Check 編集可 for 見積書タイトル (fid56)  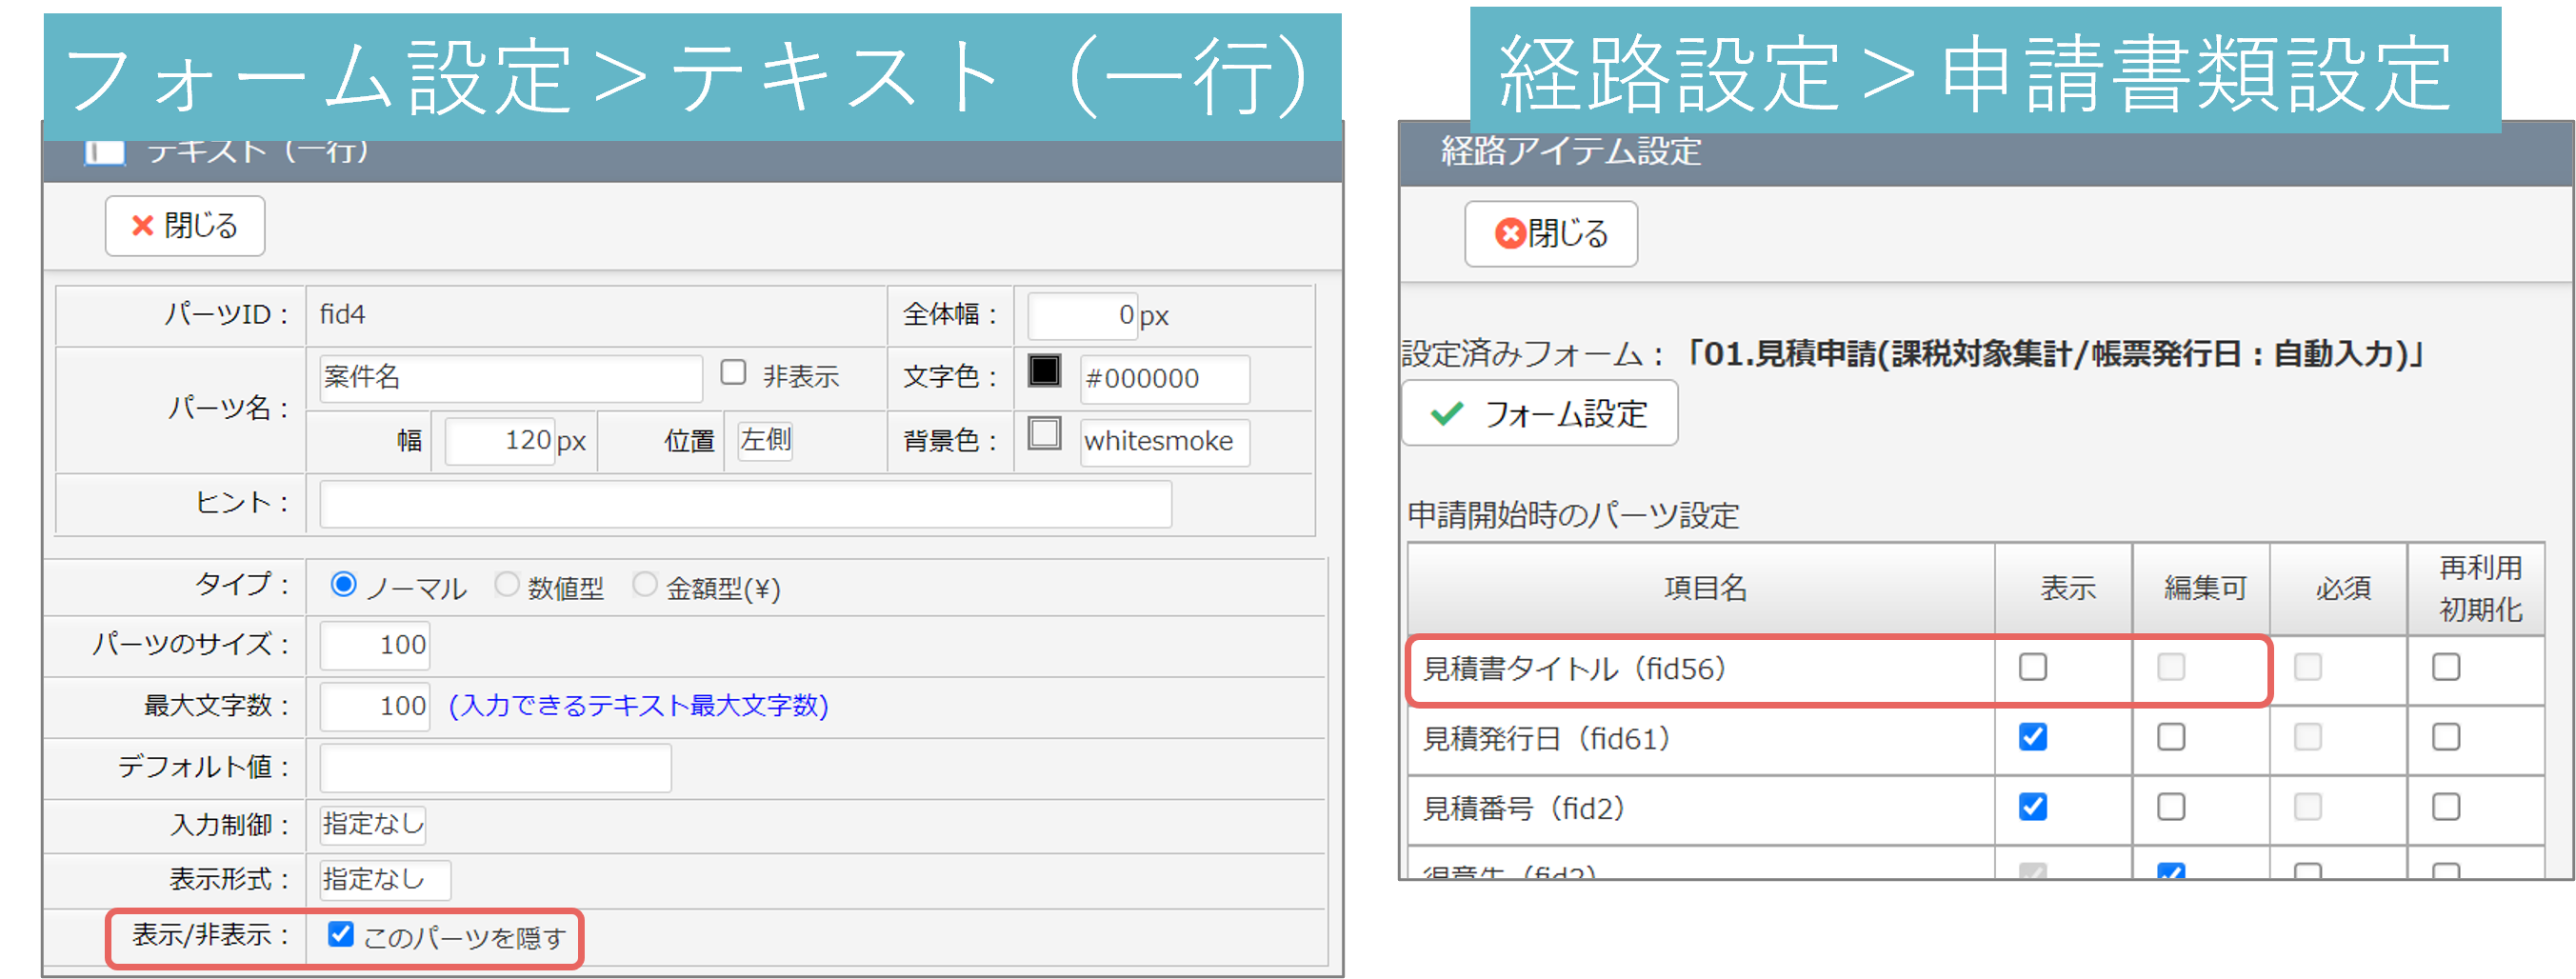tap(2171, 667)
